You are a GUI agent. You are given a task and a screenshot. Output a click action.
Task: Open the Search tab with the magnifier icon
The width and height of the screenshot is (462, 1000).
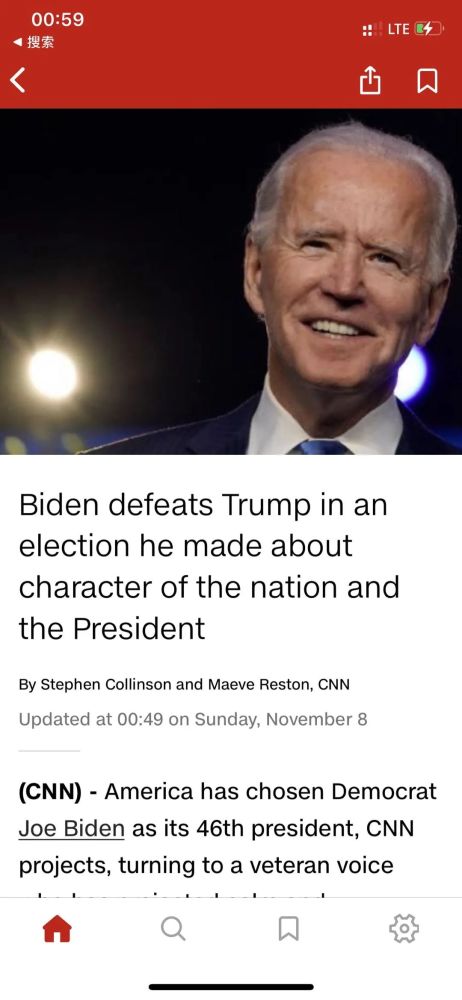[x=173, y=929]
